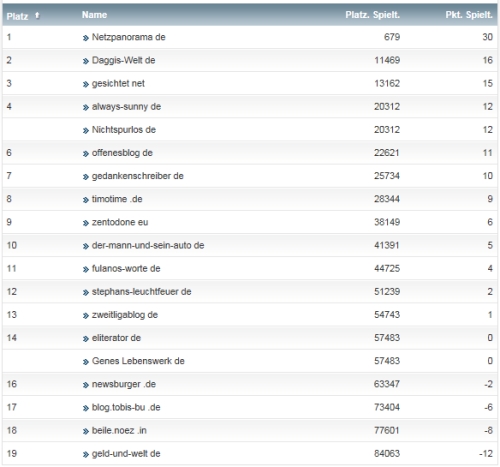The width and height of the screenshot is (500, 467).
Task: Open the zweitligablog de link
Action: [125, 315]
